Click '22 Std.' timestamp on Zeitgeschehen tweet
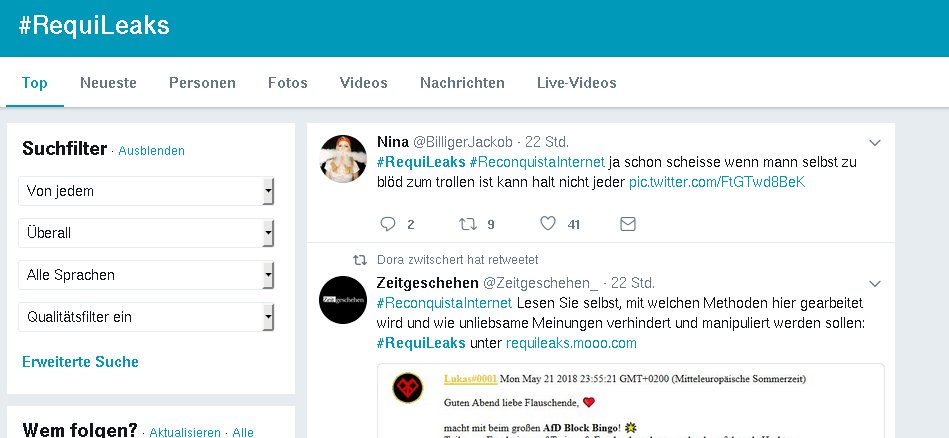 click(x=633, y=283)
